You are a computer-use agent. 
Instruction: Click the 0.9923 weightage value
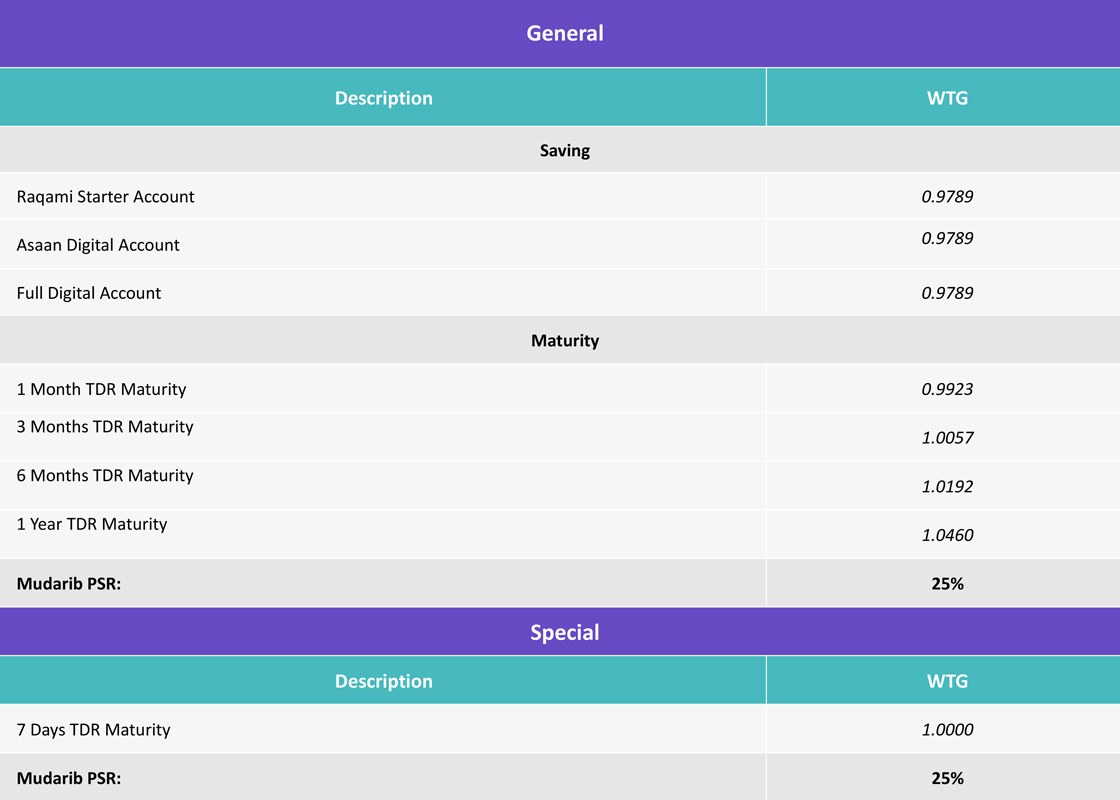tap(947, 389)
